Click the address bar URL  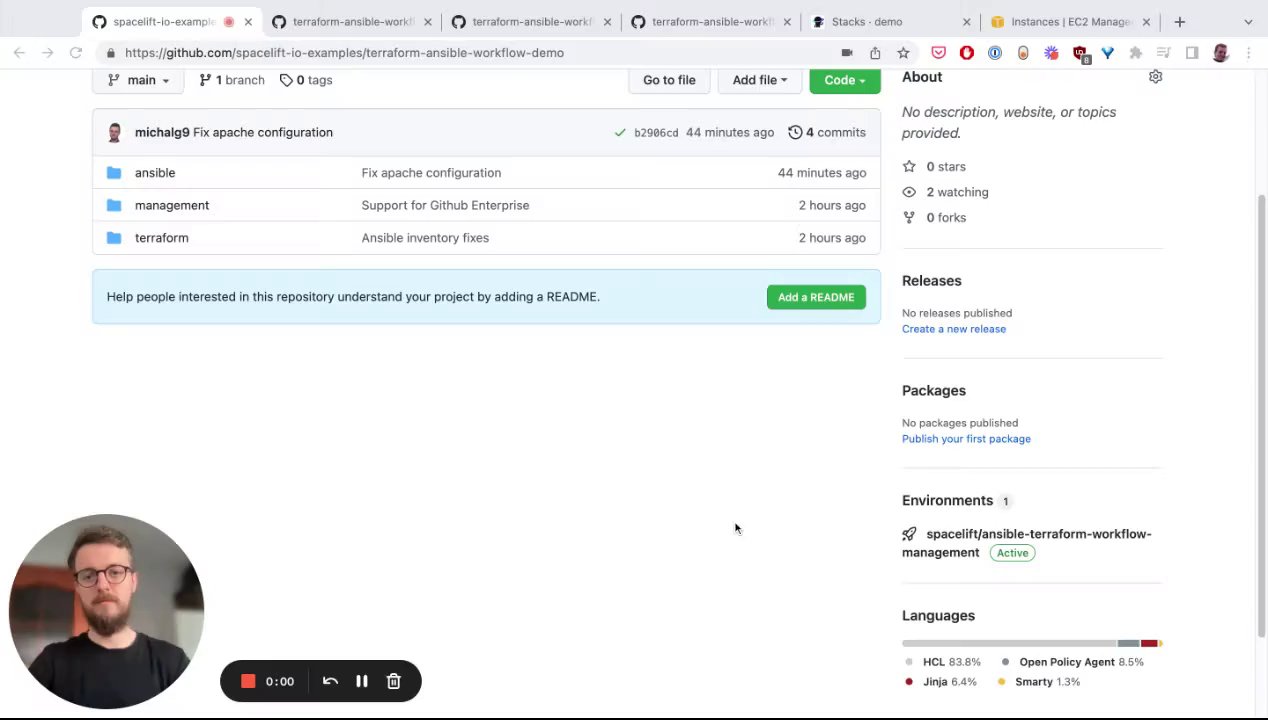click(344, 53)
